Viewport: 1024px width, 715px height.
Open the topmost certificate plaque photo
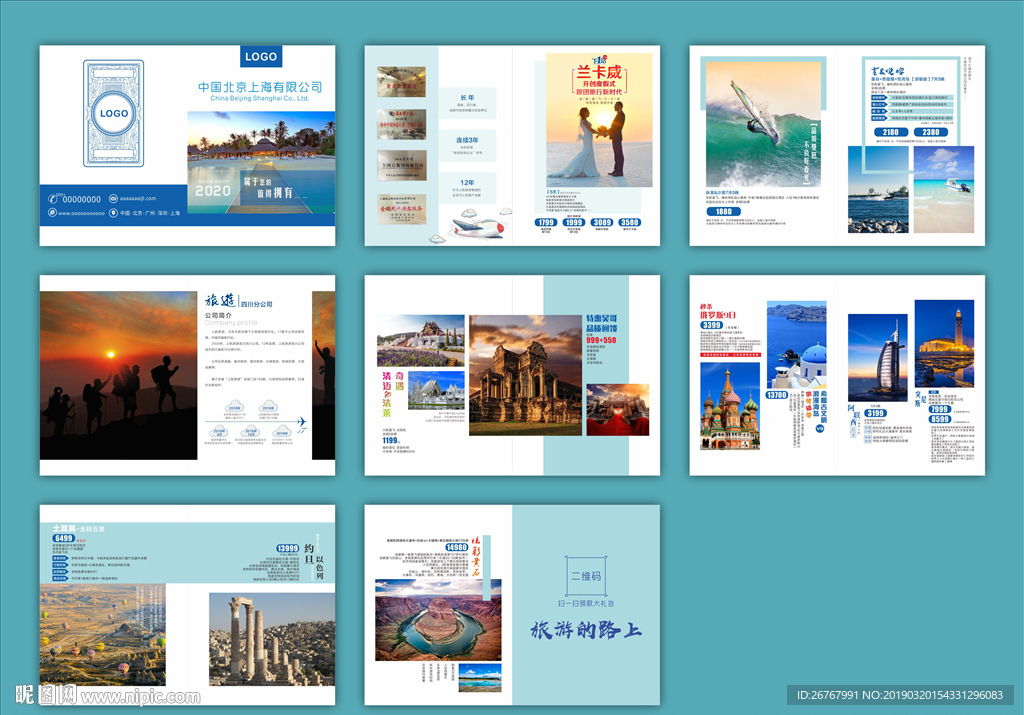[402, 82]
